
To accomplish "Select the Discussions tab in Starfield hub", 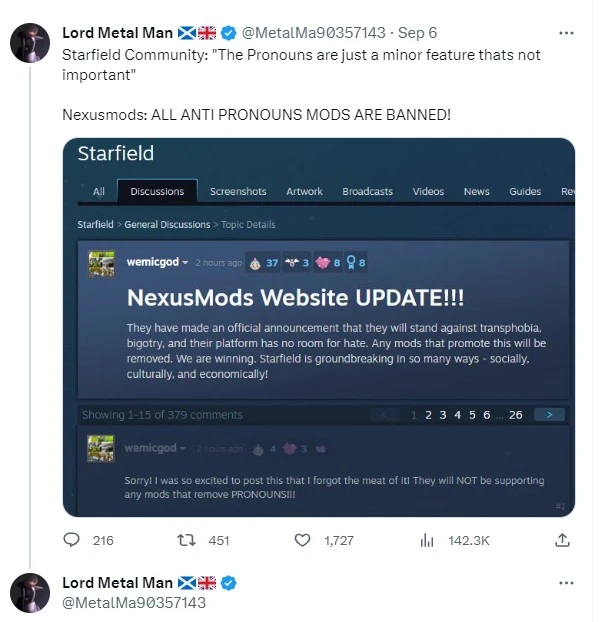I will (157, 191).
